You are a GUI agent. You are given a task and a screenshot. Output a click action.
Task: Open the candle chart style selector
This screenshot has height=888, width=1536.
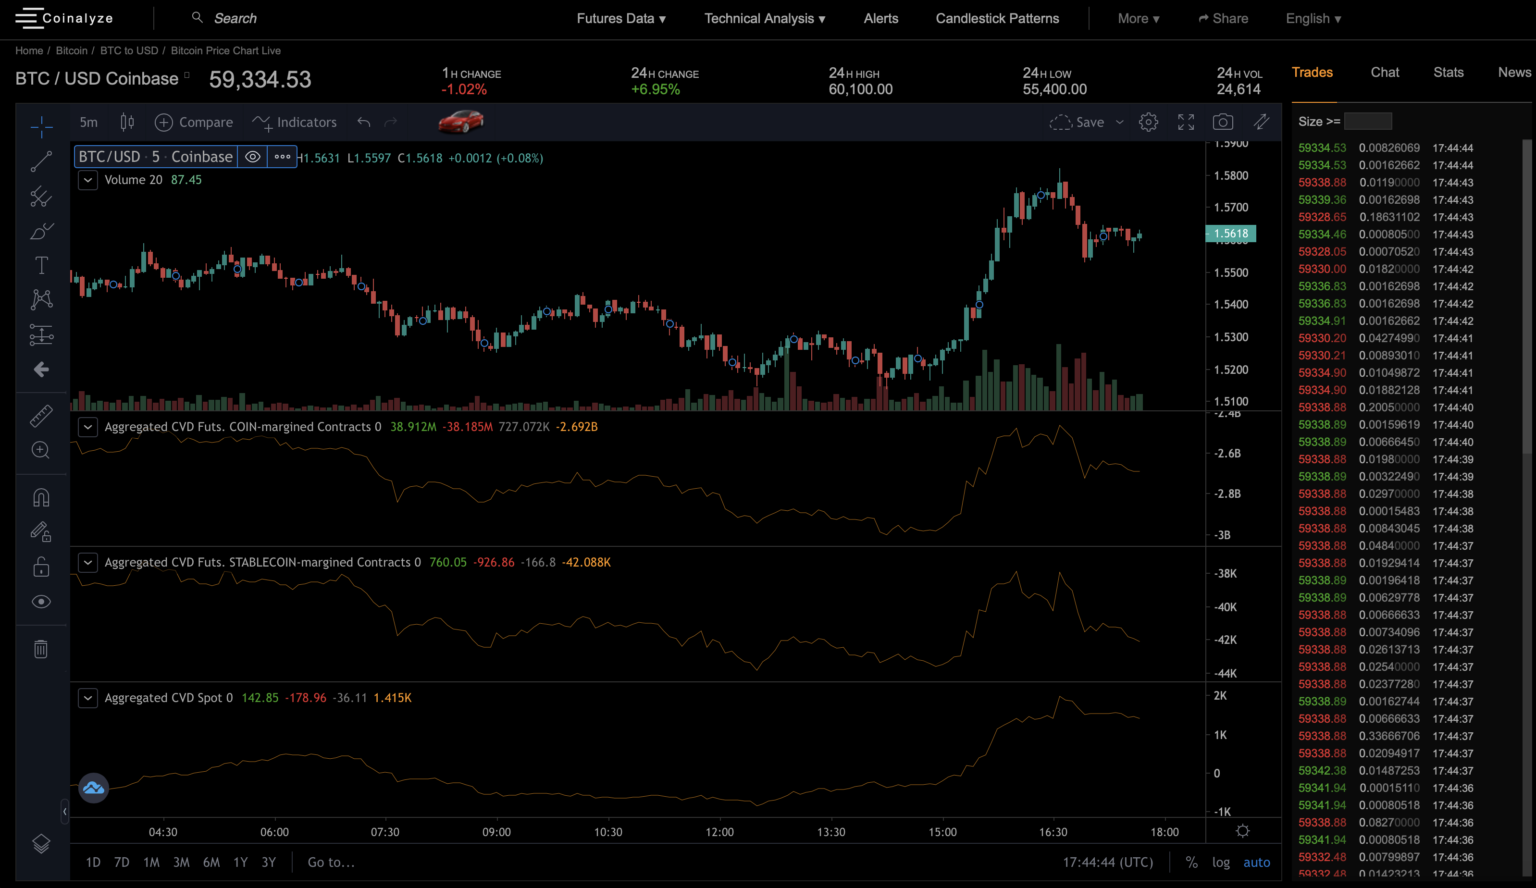127,122
